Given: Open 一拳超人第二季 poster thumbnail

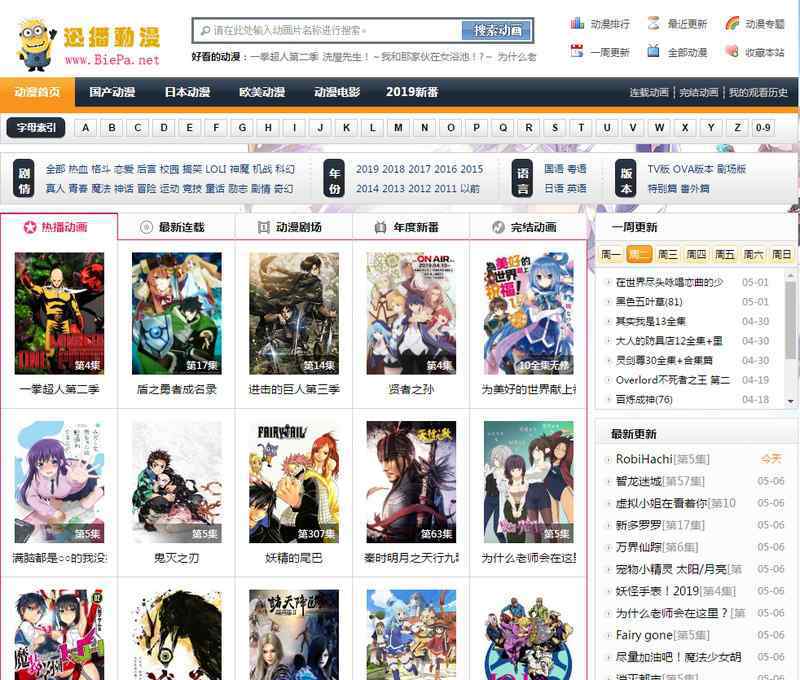Looking at the screenshot, I should pyautogui.click(x=59, y=313).
